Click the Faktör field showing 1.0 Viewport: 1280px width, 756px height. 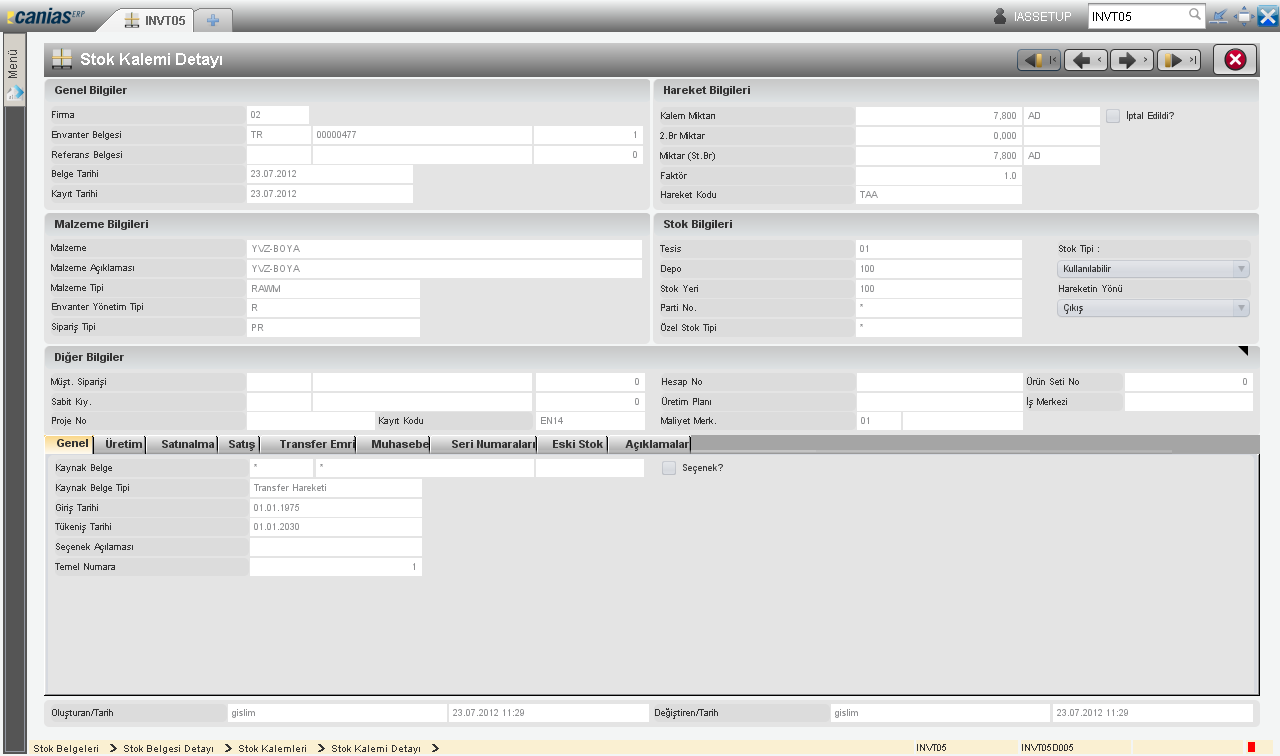[939, 176]
